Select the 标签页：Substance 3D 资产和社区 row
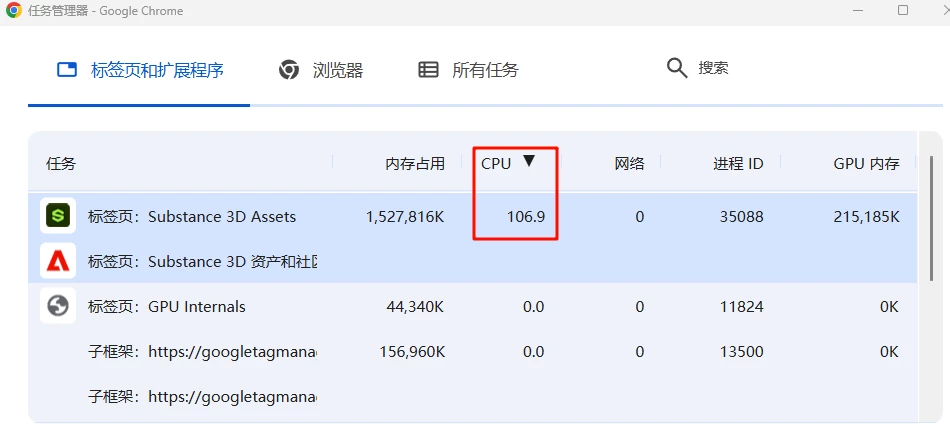 point(473,261)
